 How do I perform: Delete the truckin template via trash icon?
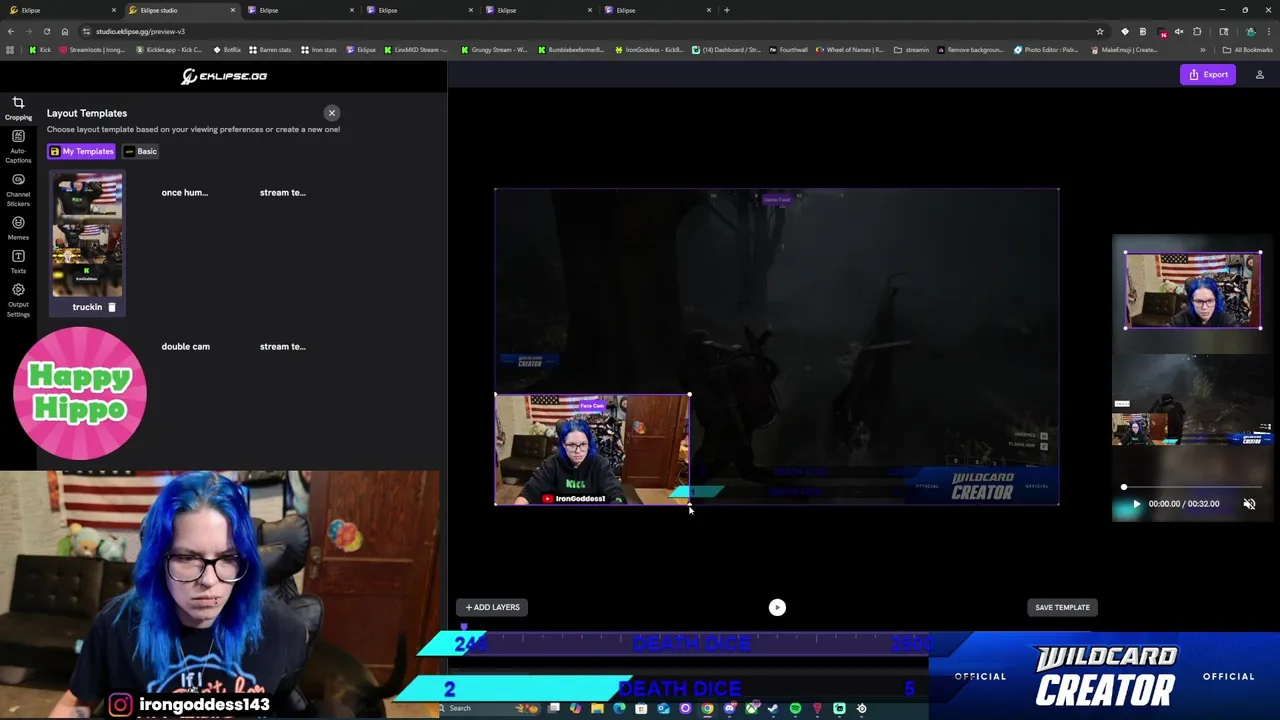click(x=112, y=307)
